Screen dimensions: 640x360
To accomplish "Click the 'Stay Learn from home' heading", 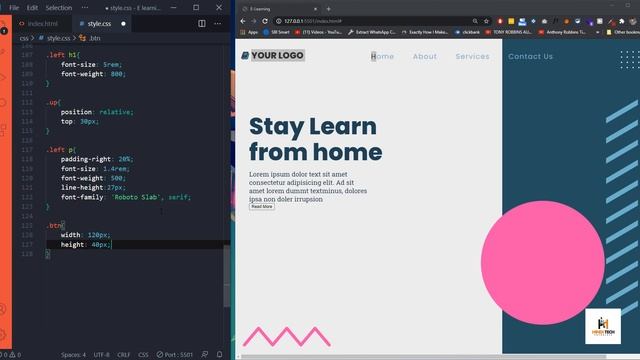I will coord(316,139).
